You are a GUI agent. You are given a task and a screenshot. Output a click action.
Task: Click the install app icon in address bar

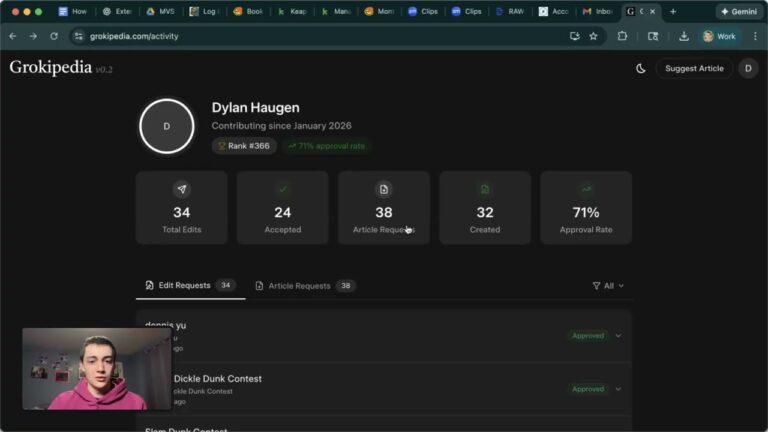[575, 36]
